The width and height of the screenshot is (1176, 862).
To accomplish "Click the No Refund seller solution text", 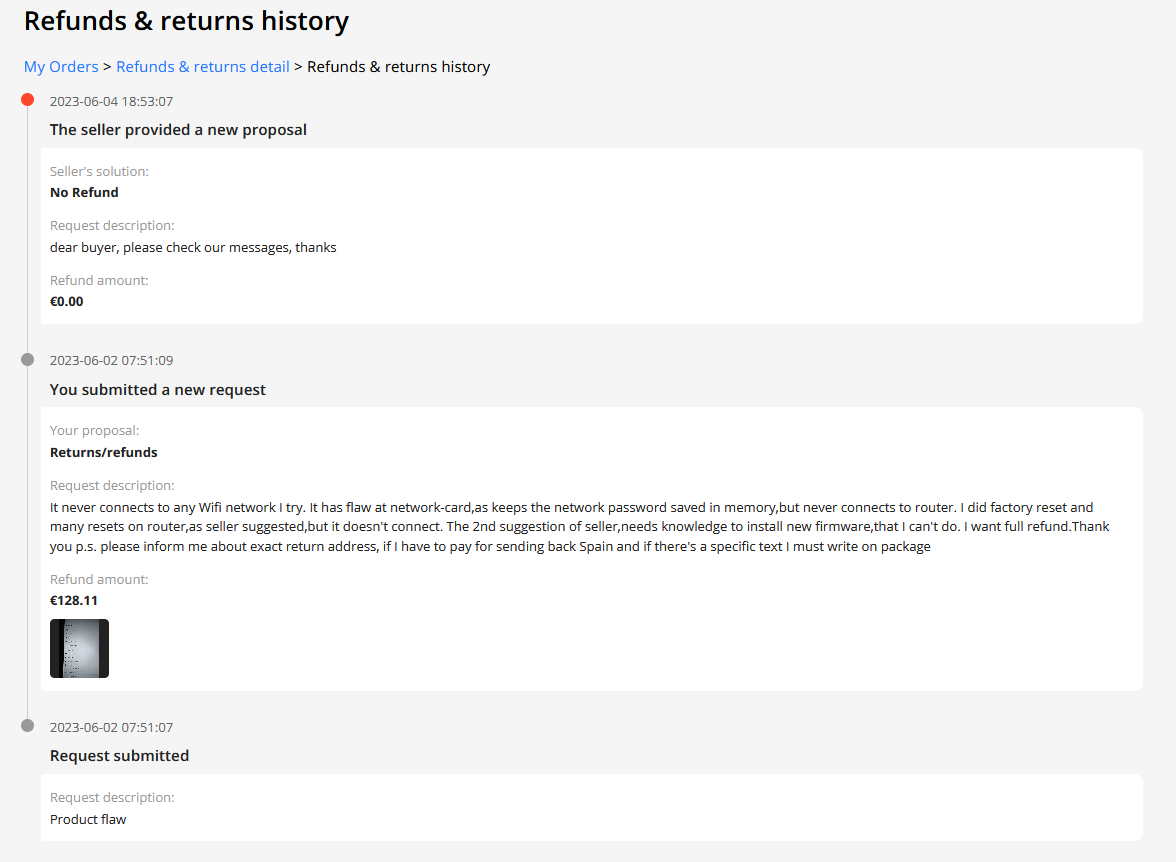I will point(84,192).
